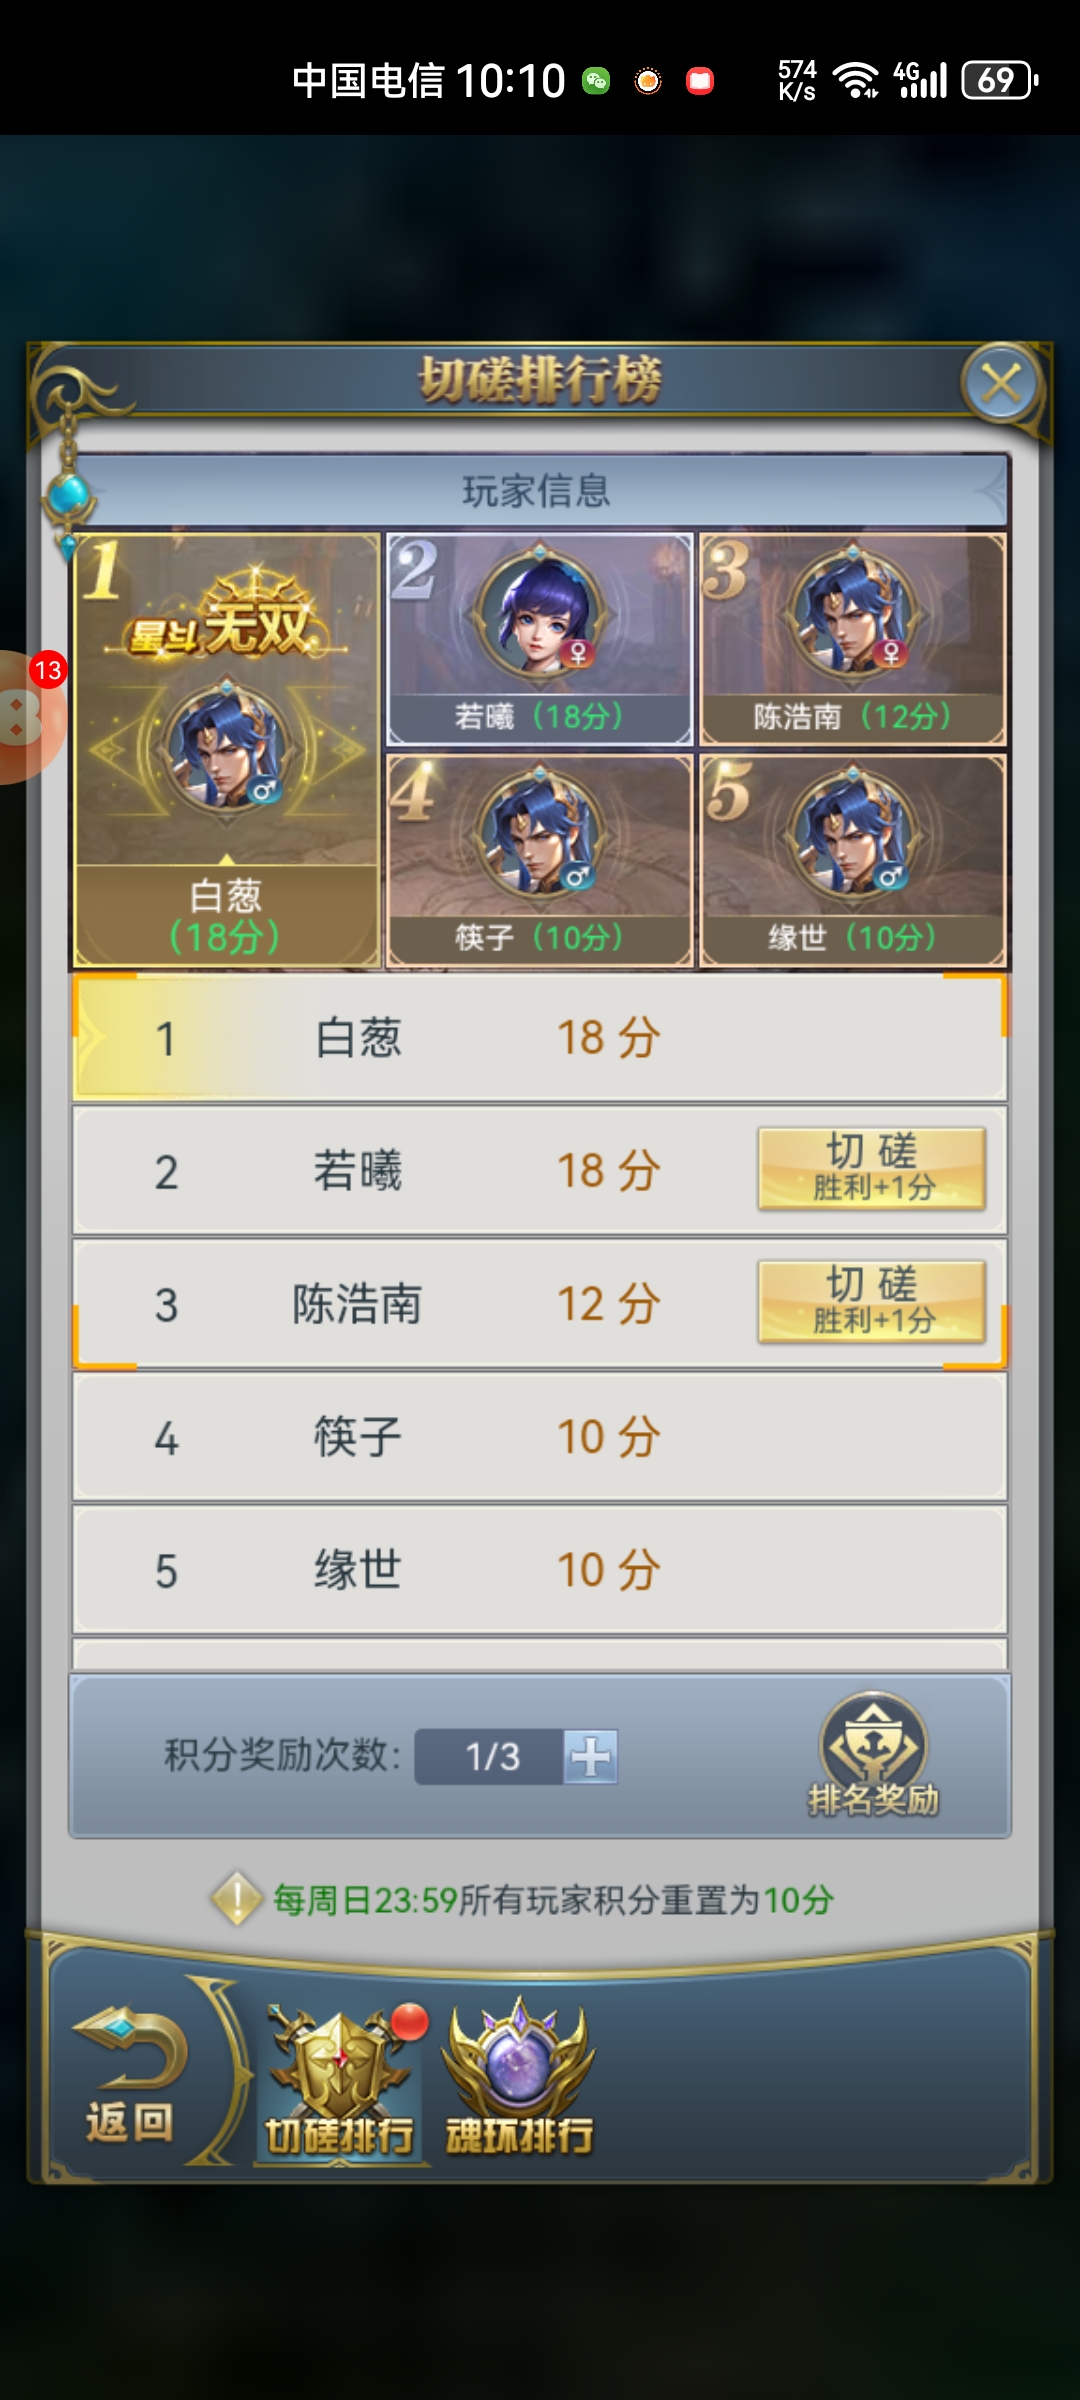Viewport: 1080px width, 2400px height.
Task: Tap the yellow exclamation notice icon
Action: coord(237,1898)
